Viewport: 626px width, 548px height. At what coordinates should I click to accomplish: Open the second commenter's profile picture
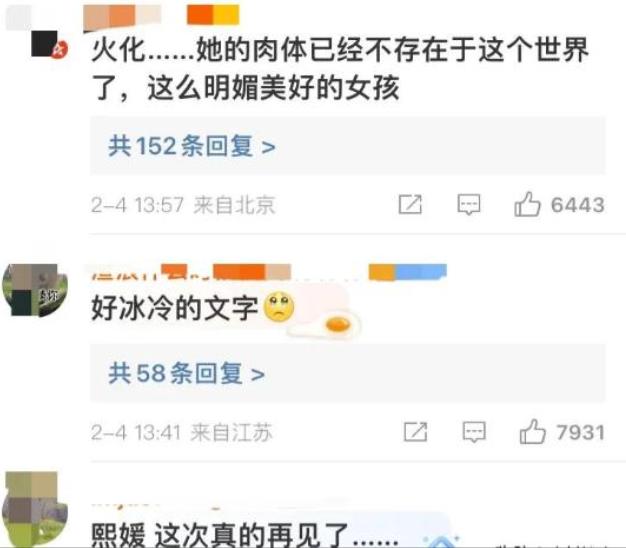click(x=35, y=291)
